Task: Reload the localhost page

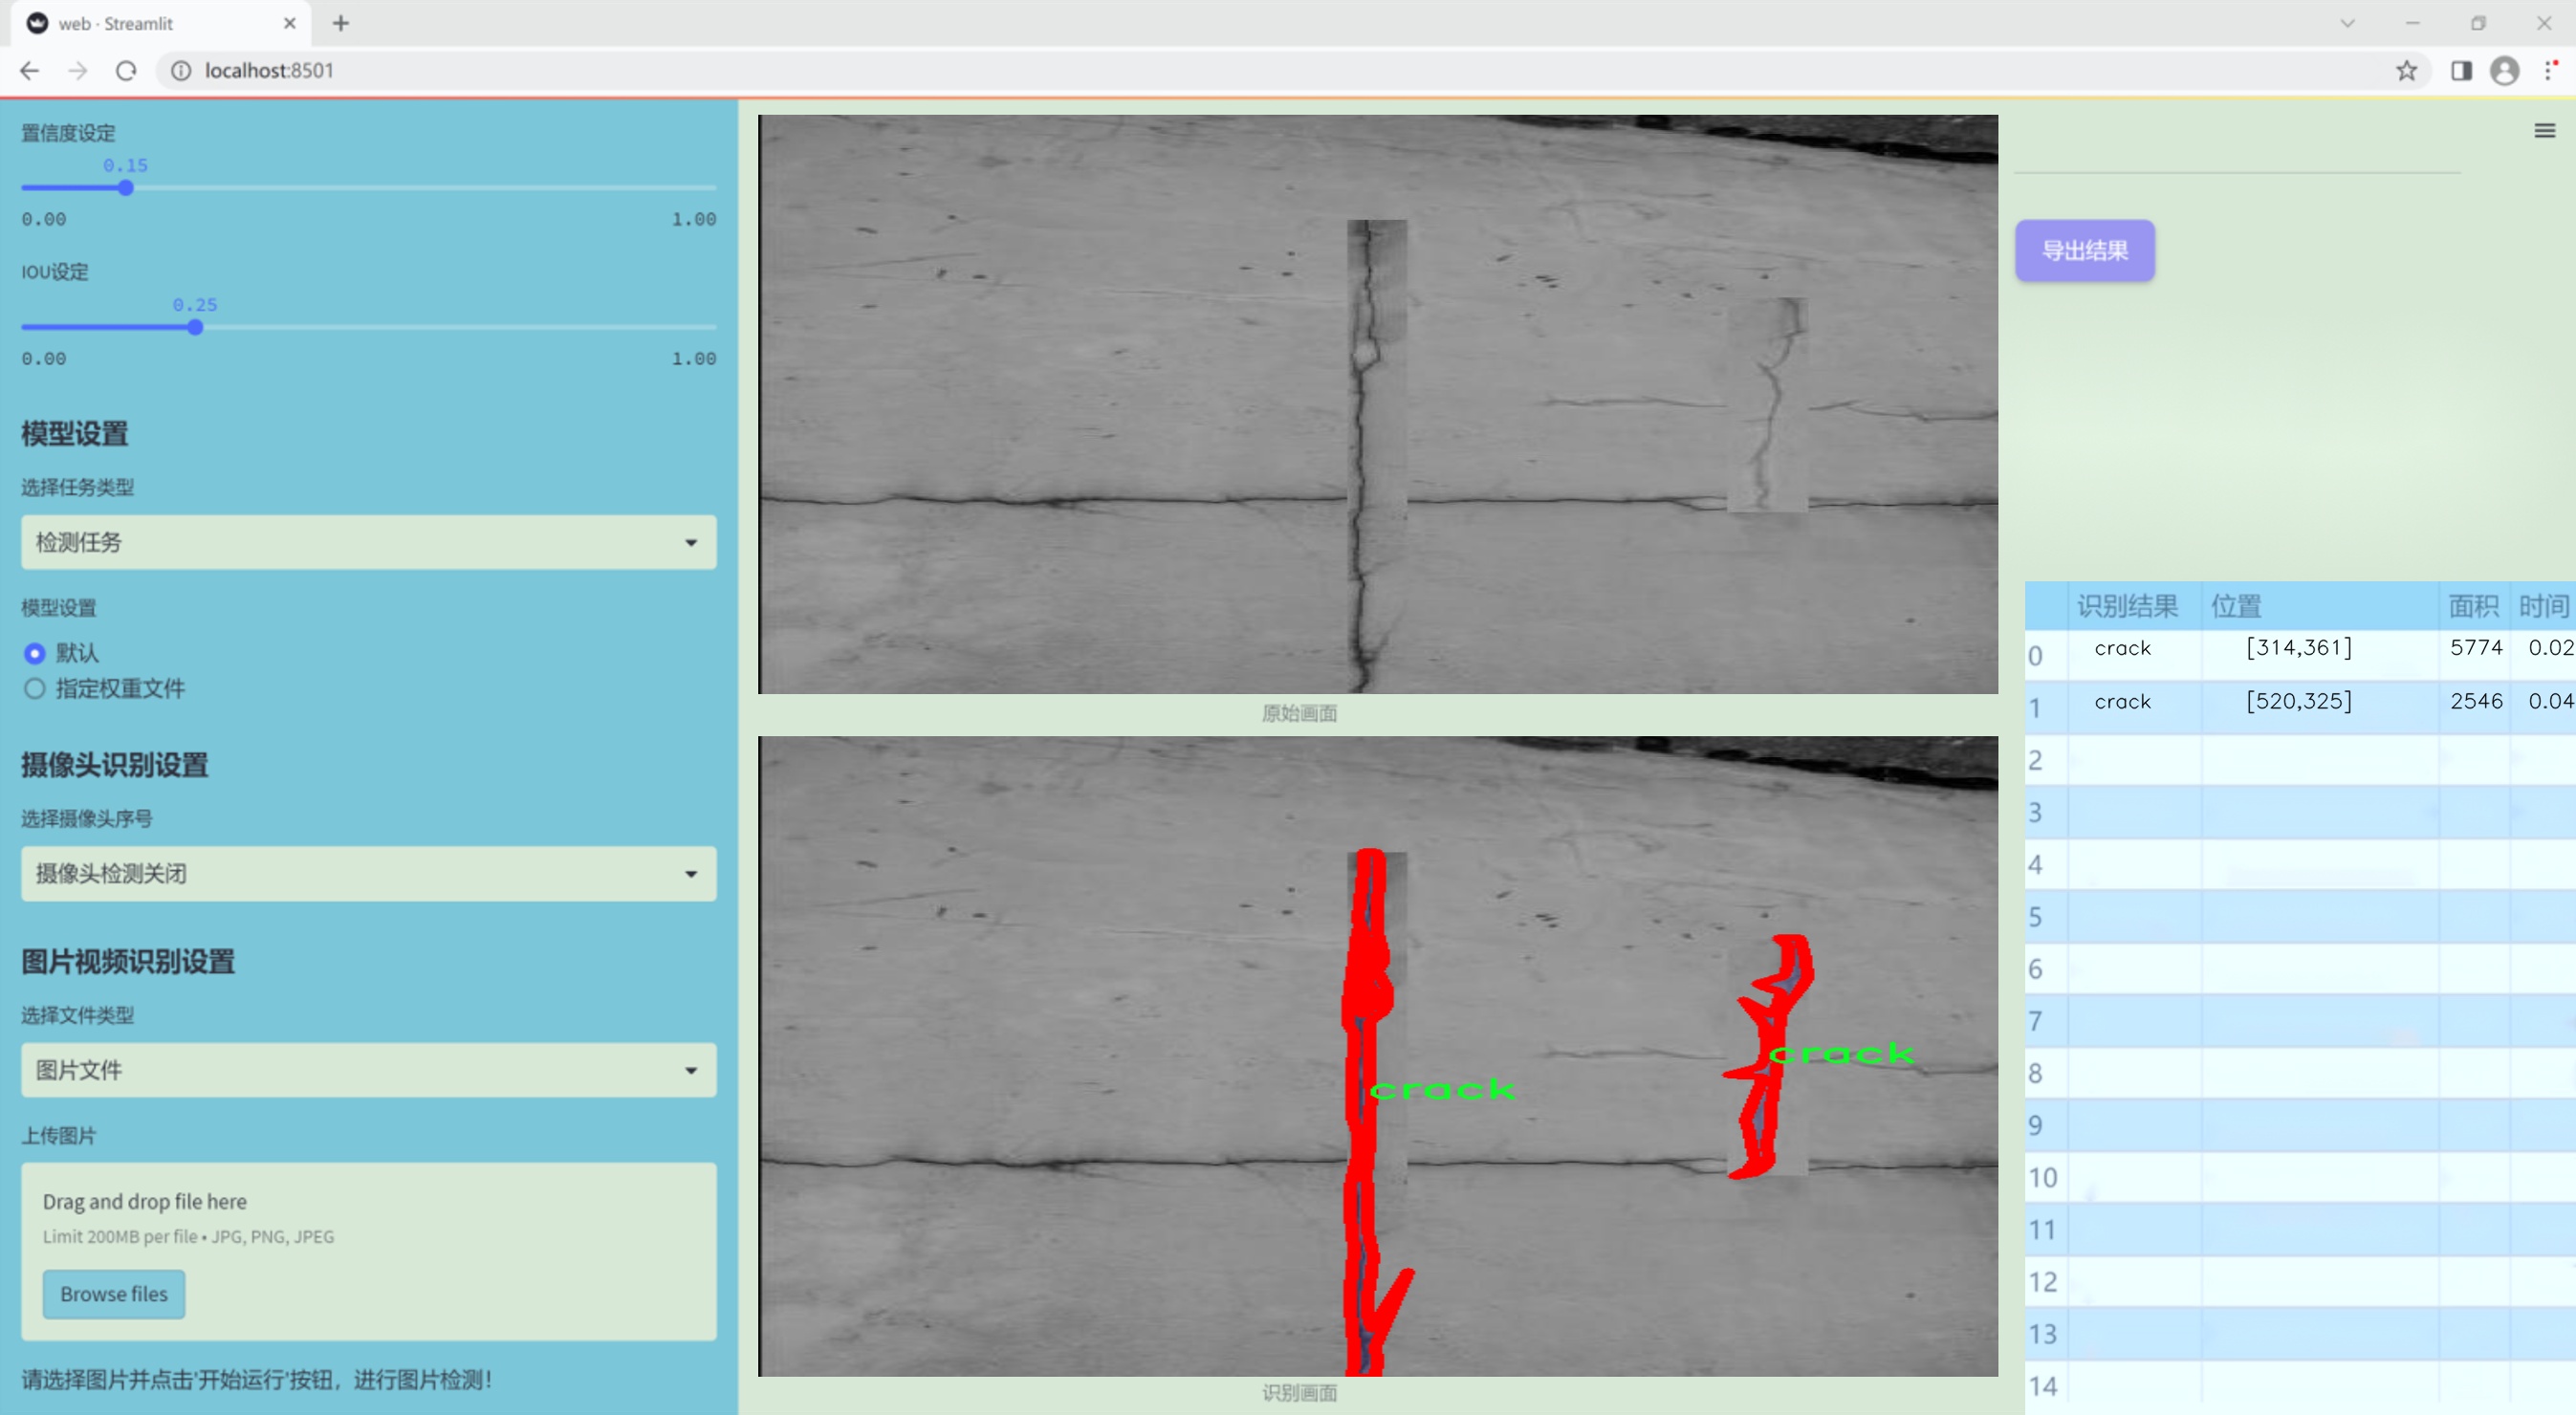Action: click(126, 70)
